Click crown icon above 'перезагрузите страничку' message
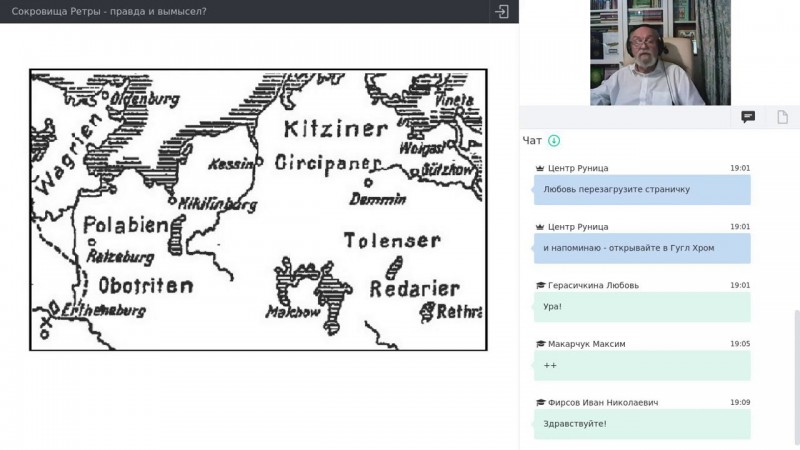This screenshot has height=450, width=800. (x=540, y=169)
